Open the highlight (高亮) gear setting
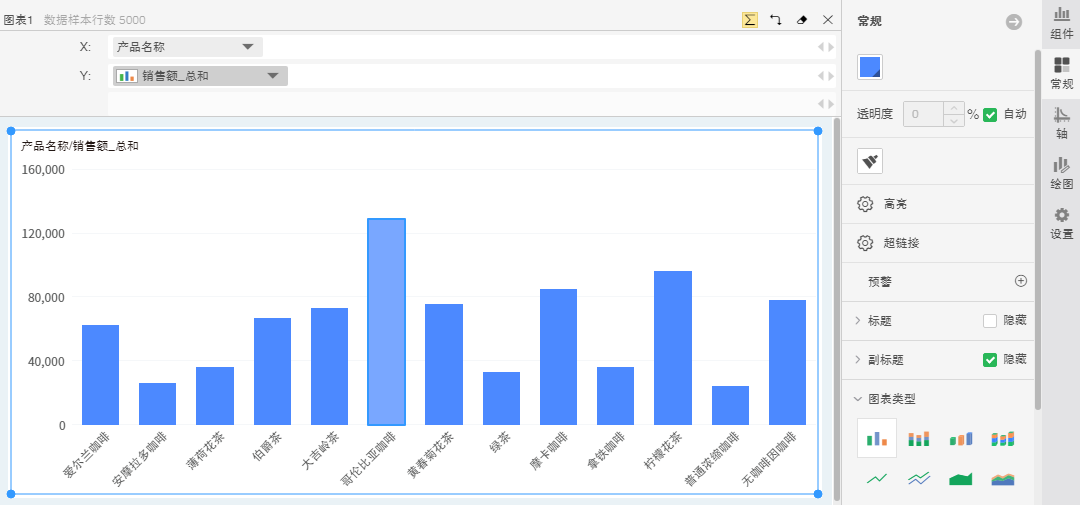The width and height of the screenshot is (1080, 505). pyautogui.click(x=866, y=204)
